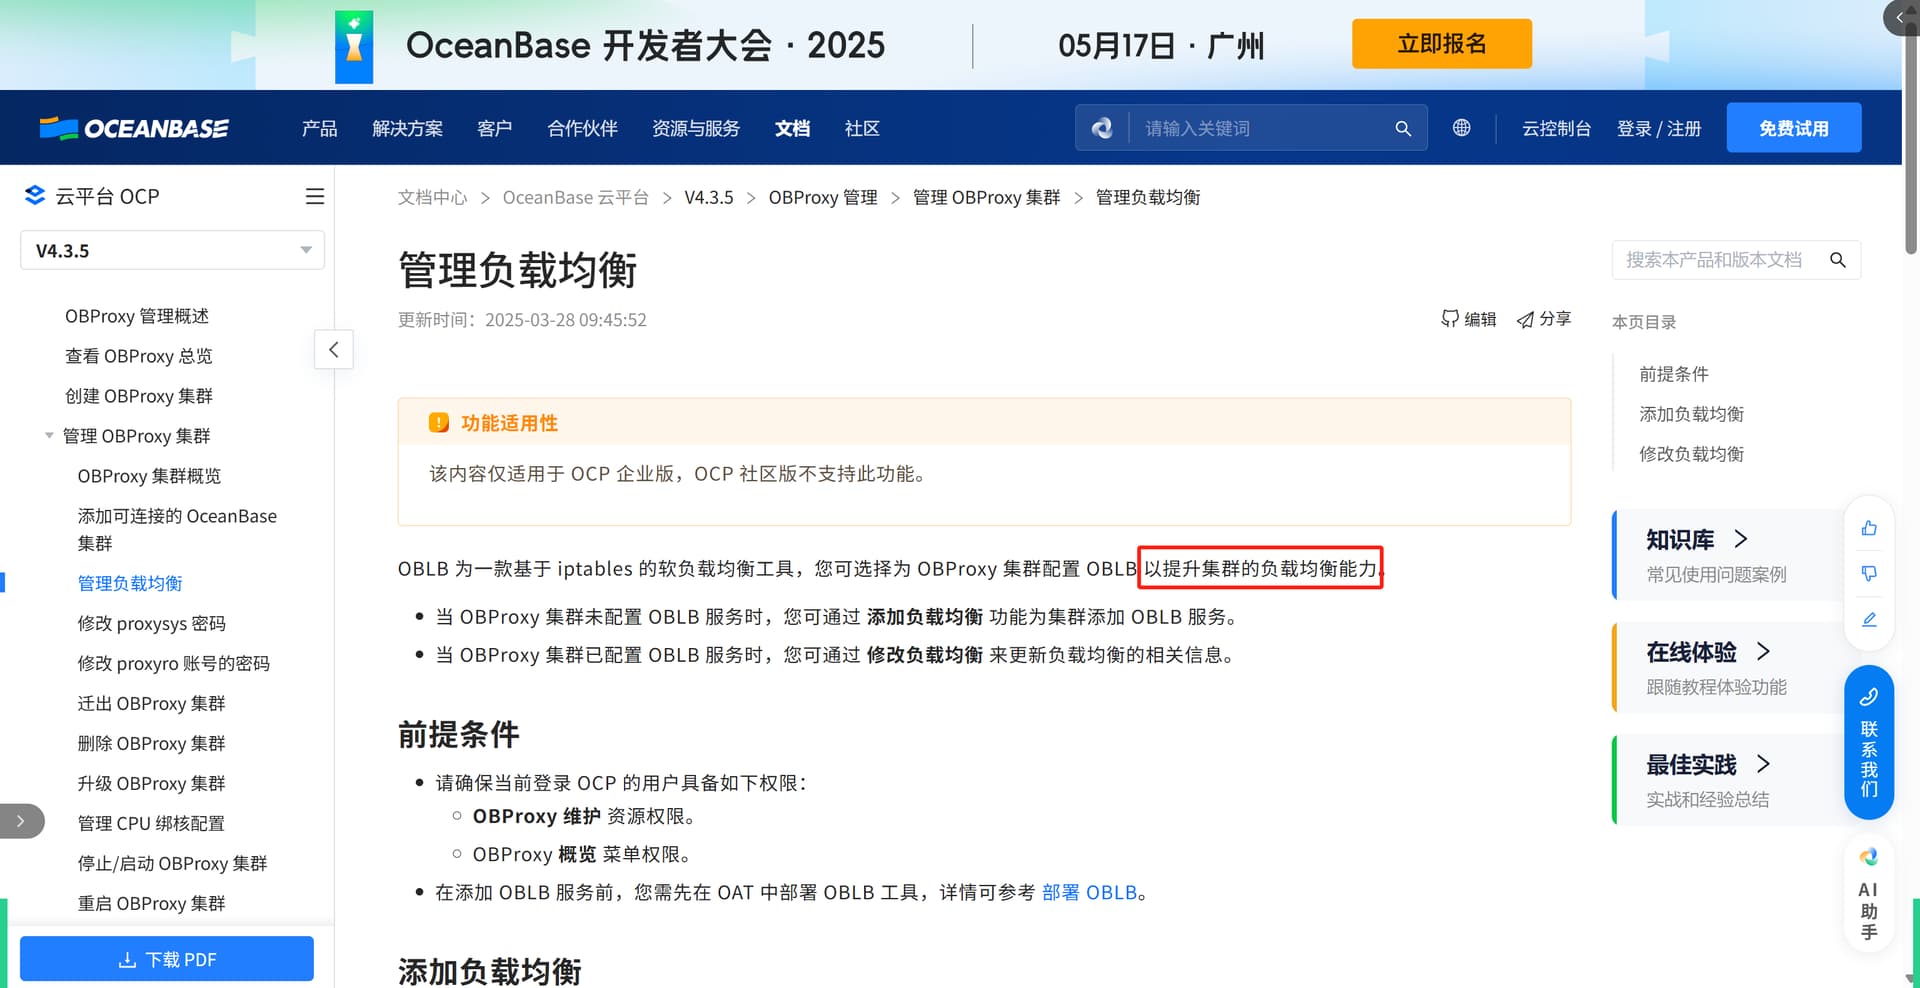The width and height of the screenshot is (1920, 988).
Task: Click the 下载 PDF button
Action: coord(167,959)
